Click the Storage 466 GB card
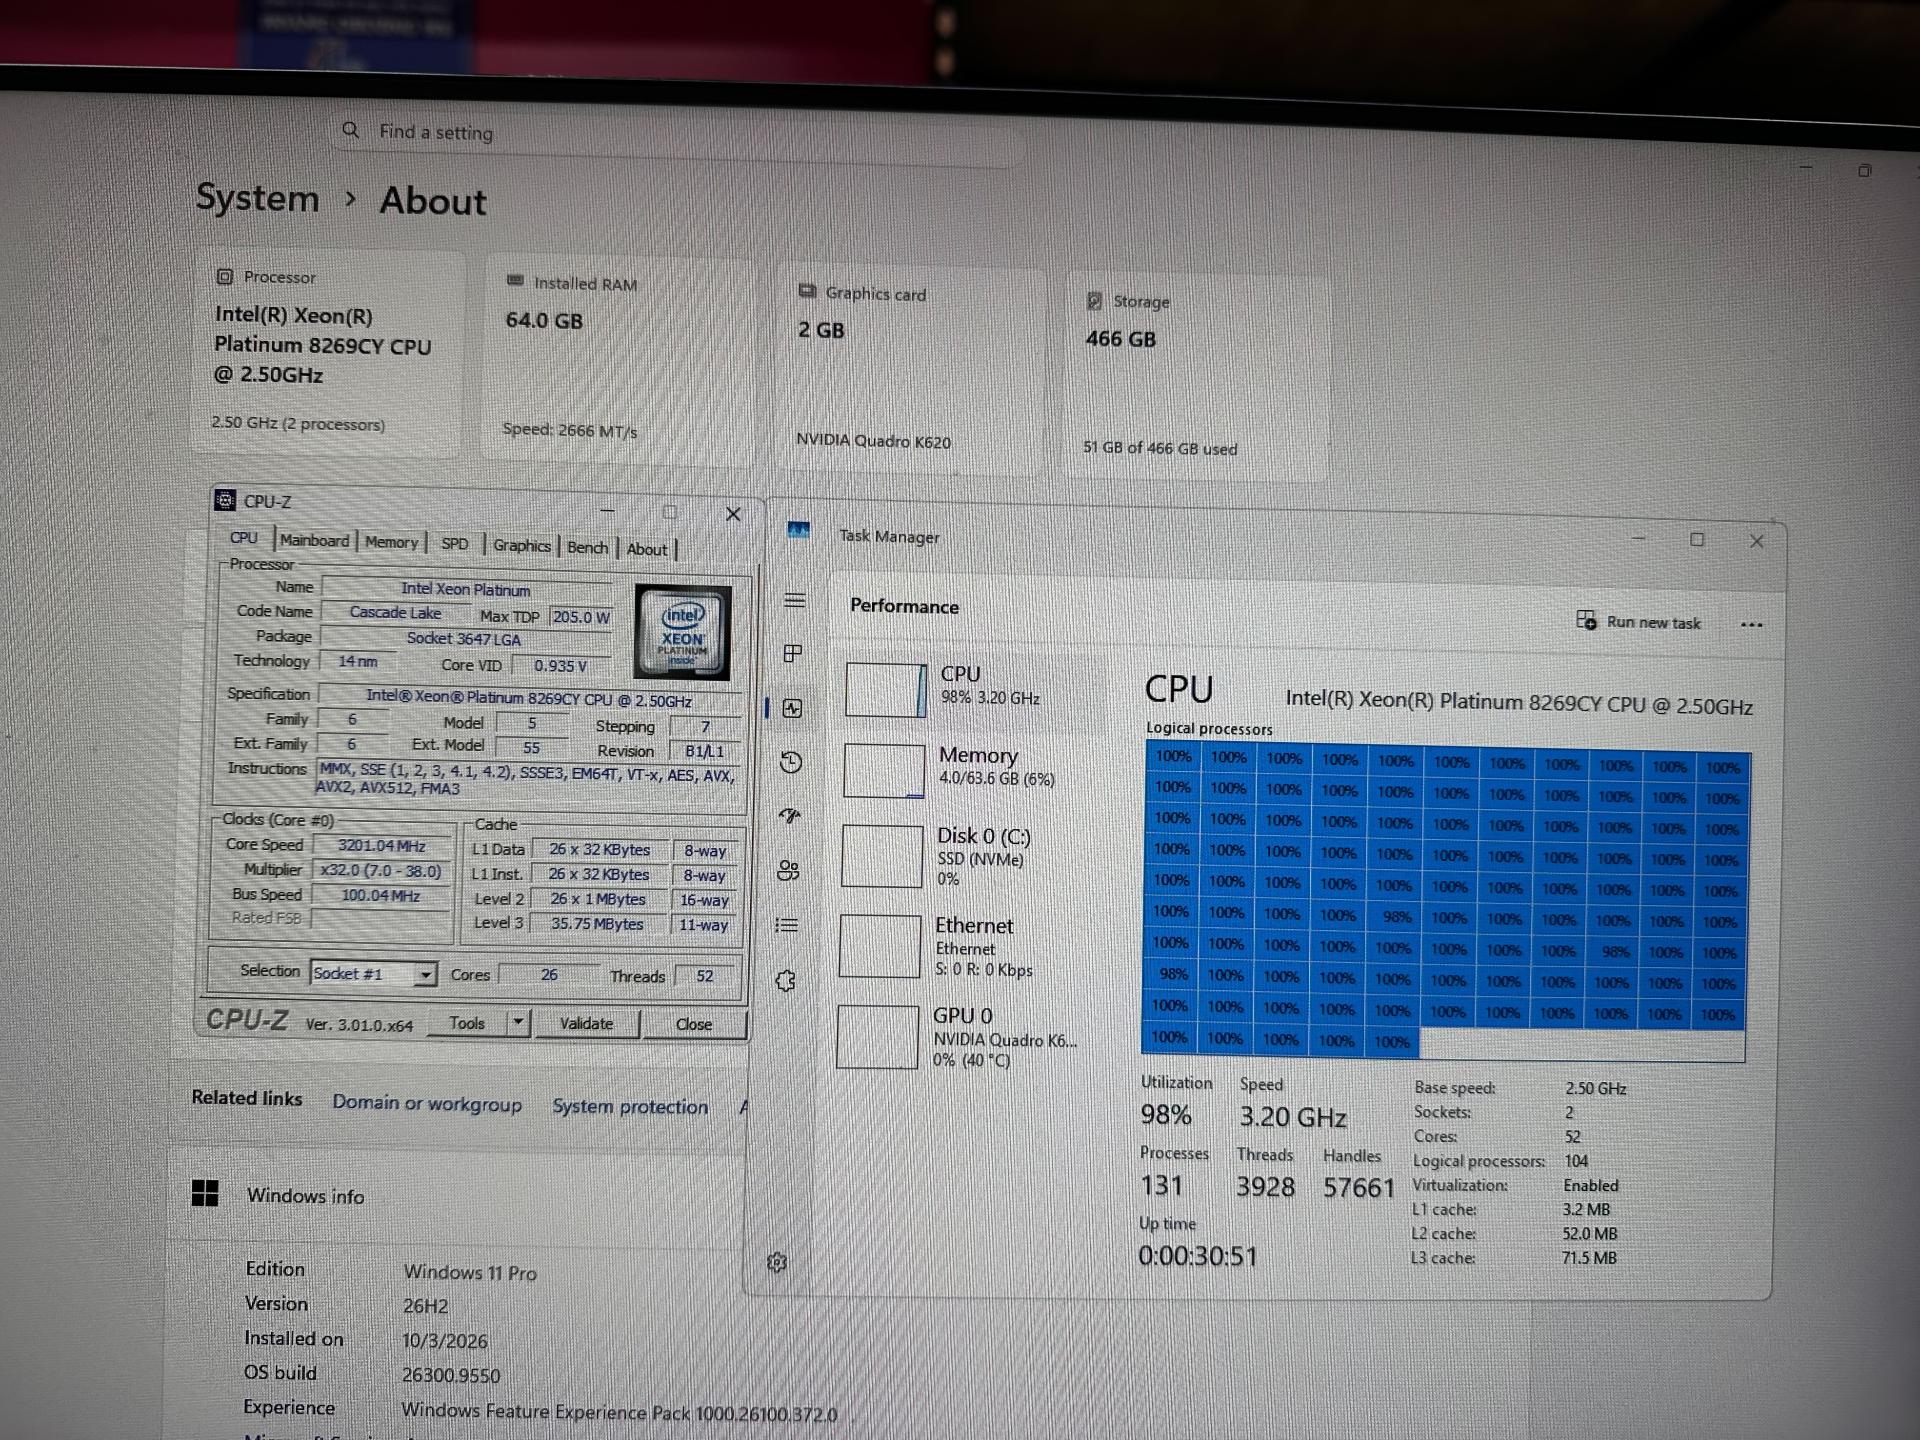Viewport: 1920px width, 1440px height. click(1195, 376)
